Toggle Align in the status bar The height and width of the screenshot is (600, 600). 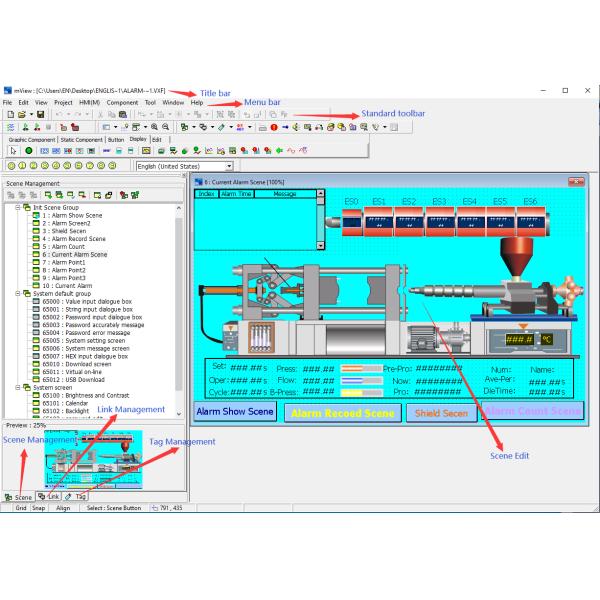point(63,508)
